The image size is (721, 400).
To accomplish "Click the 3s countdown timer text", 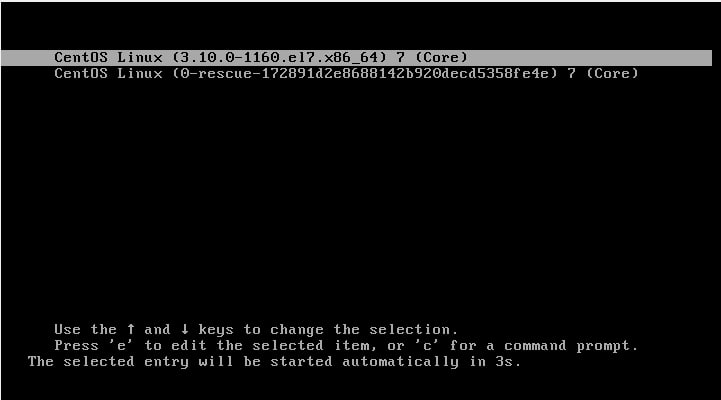I will (504, 361).
